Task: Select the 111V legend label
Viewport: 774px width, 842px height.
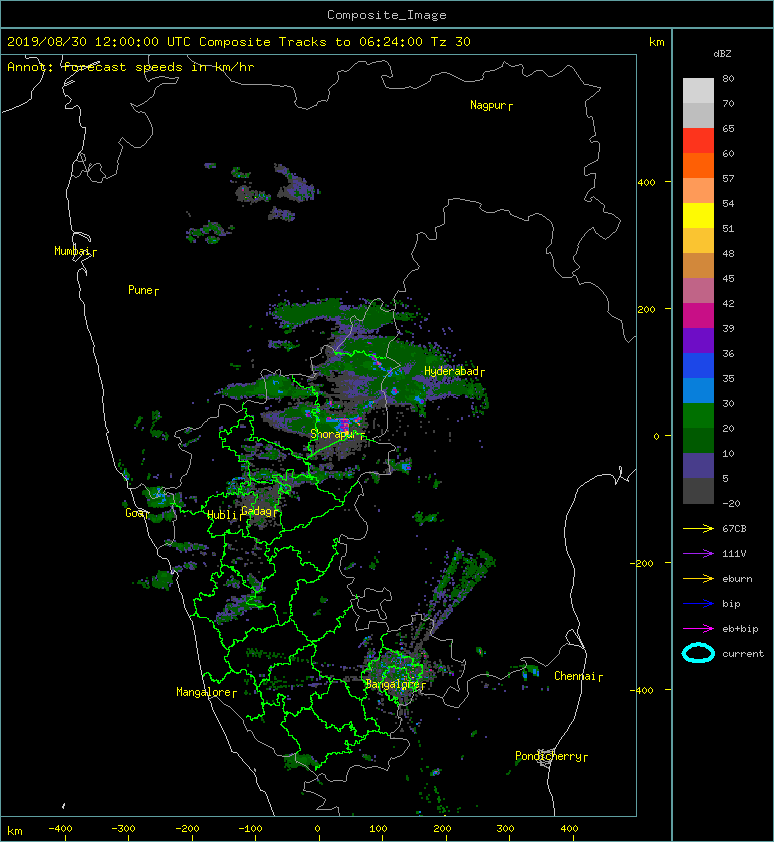Action: tap(734, 554)
